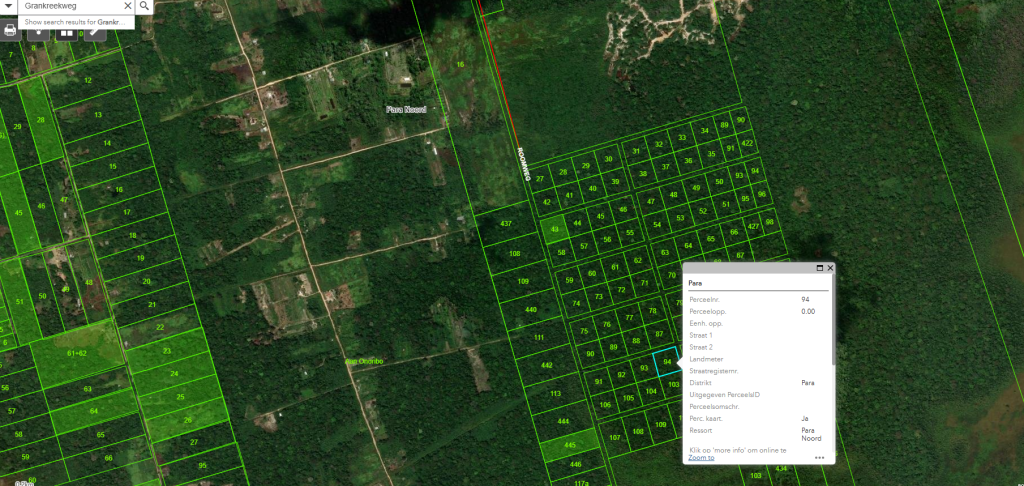Click inside the Grankreekweg search field
Screen dimensions: 1024x486
pyautogui.click(x=71, y=7)
